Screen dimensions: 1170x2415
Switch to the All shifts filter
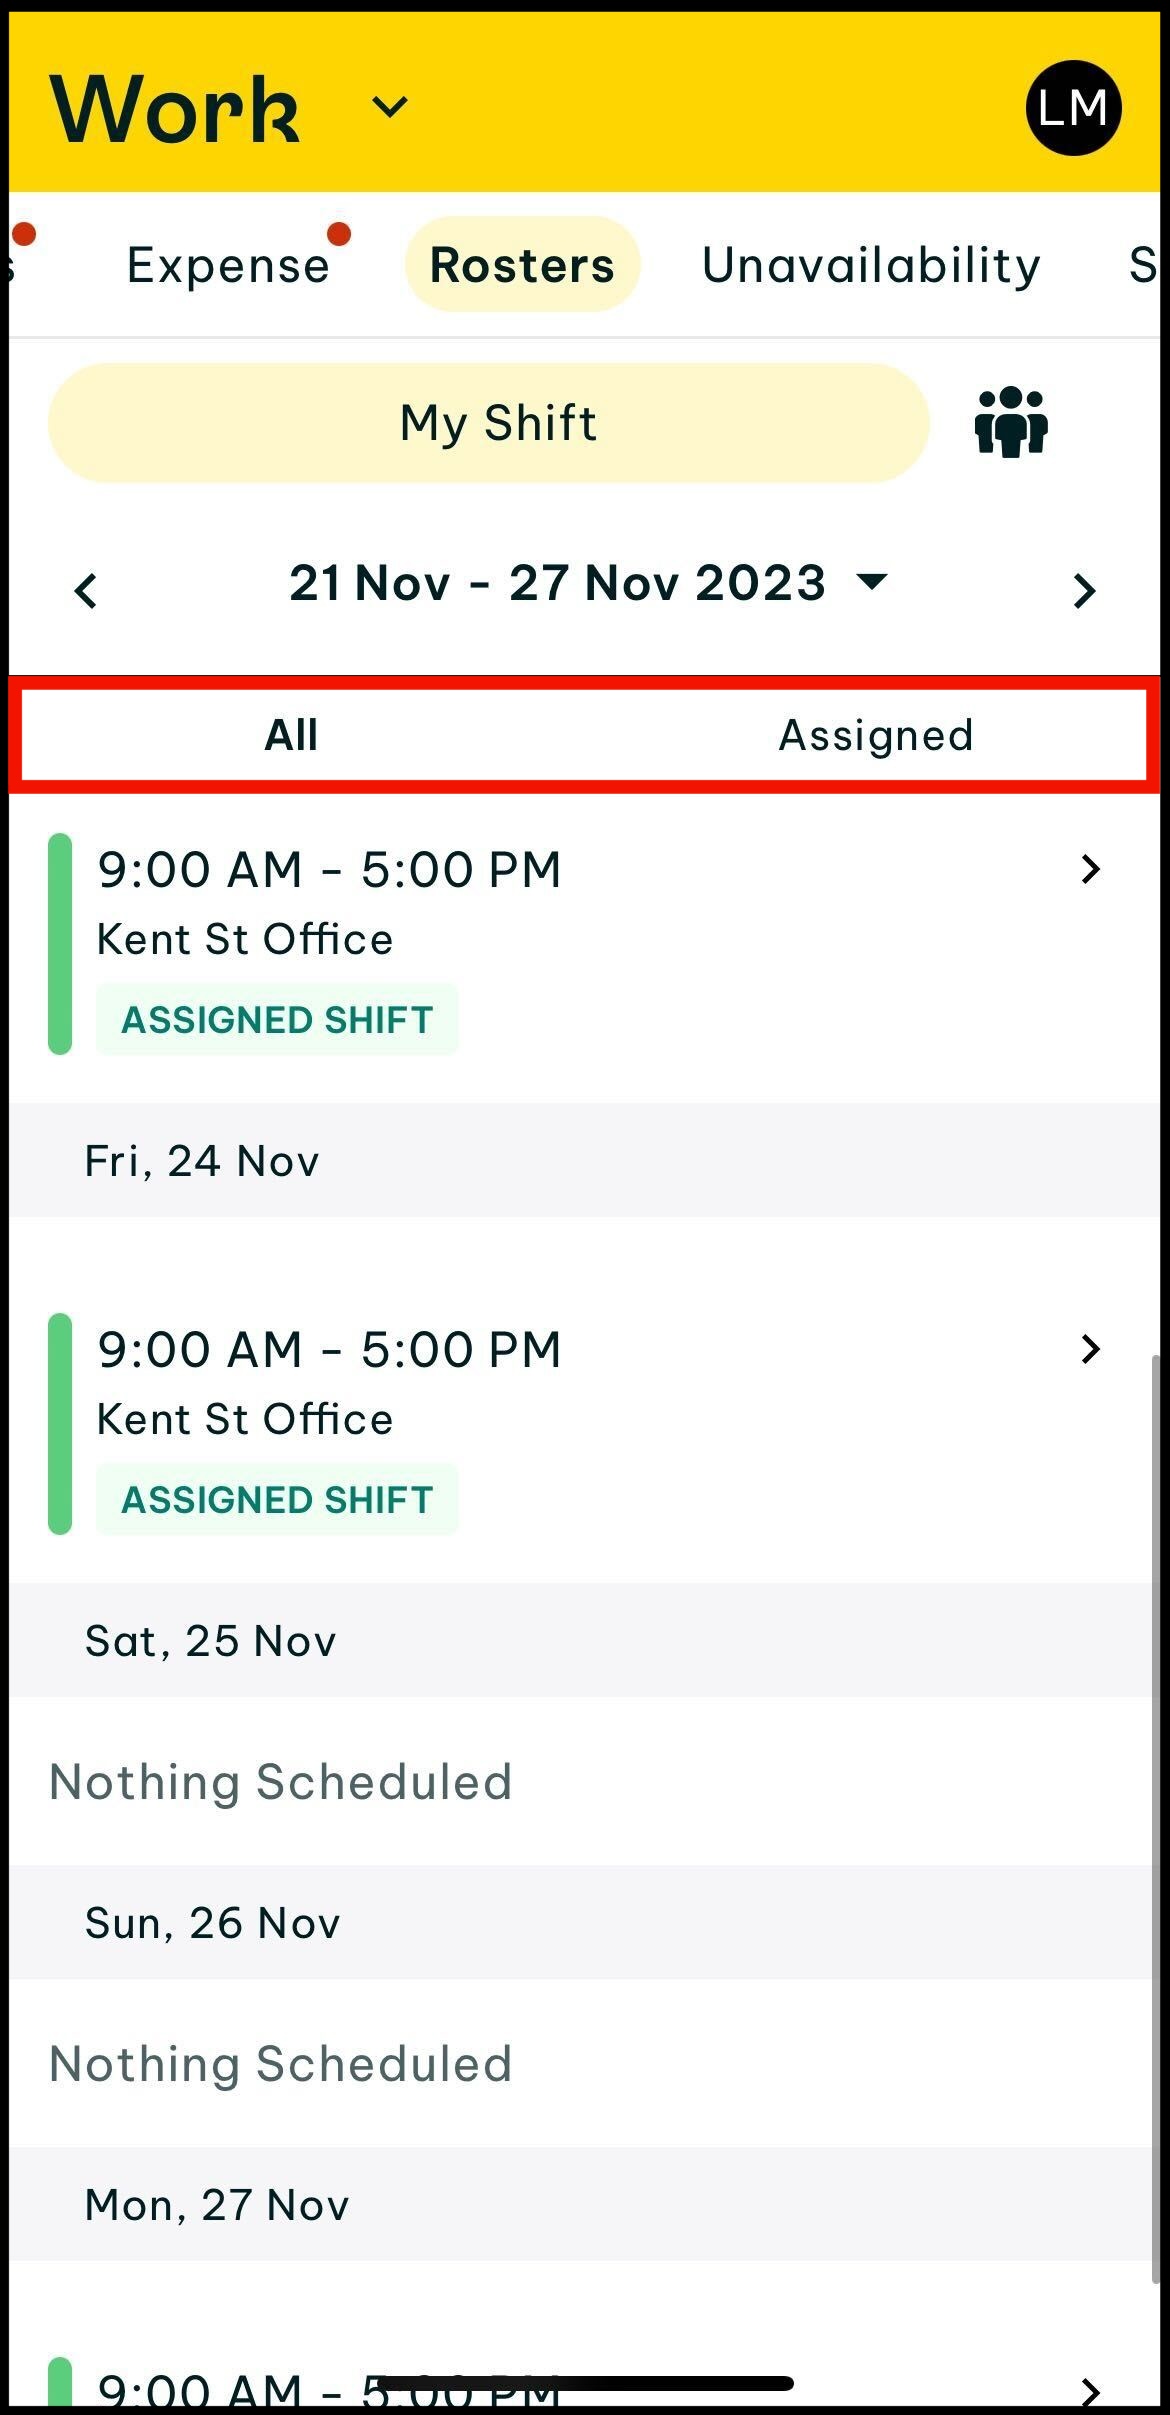291,735
